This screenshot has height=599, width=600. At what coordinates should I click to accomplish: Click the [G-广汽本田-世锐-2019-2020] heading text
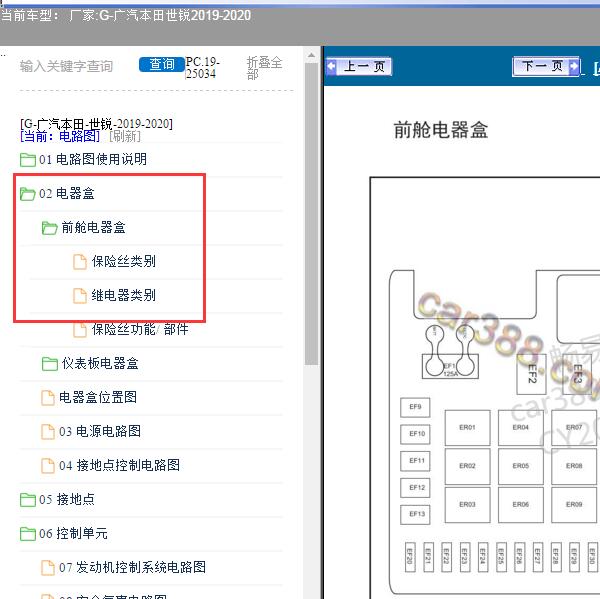[96, 124]
